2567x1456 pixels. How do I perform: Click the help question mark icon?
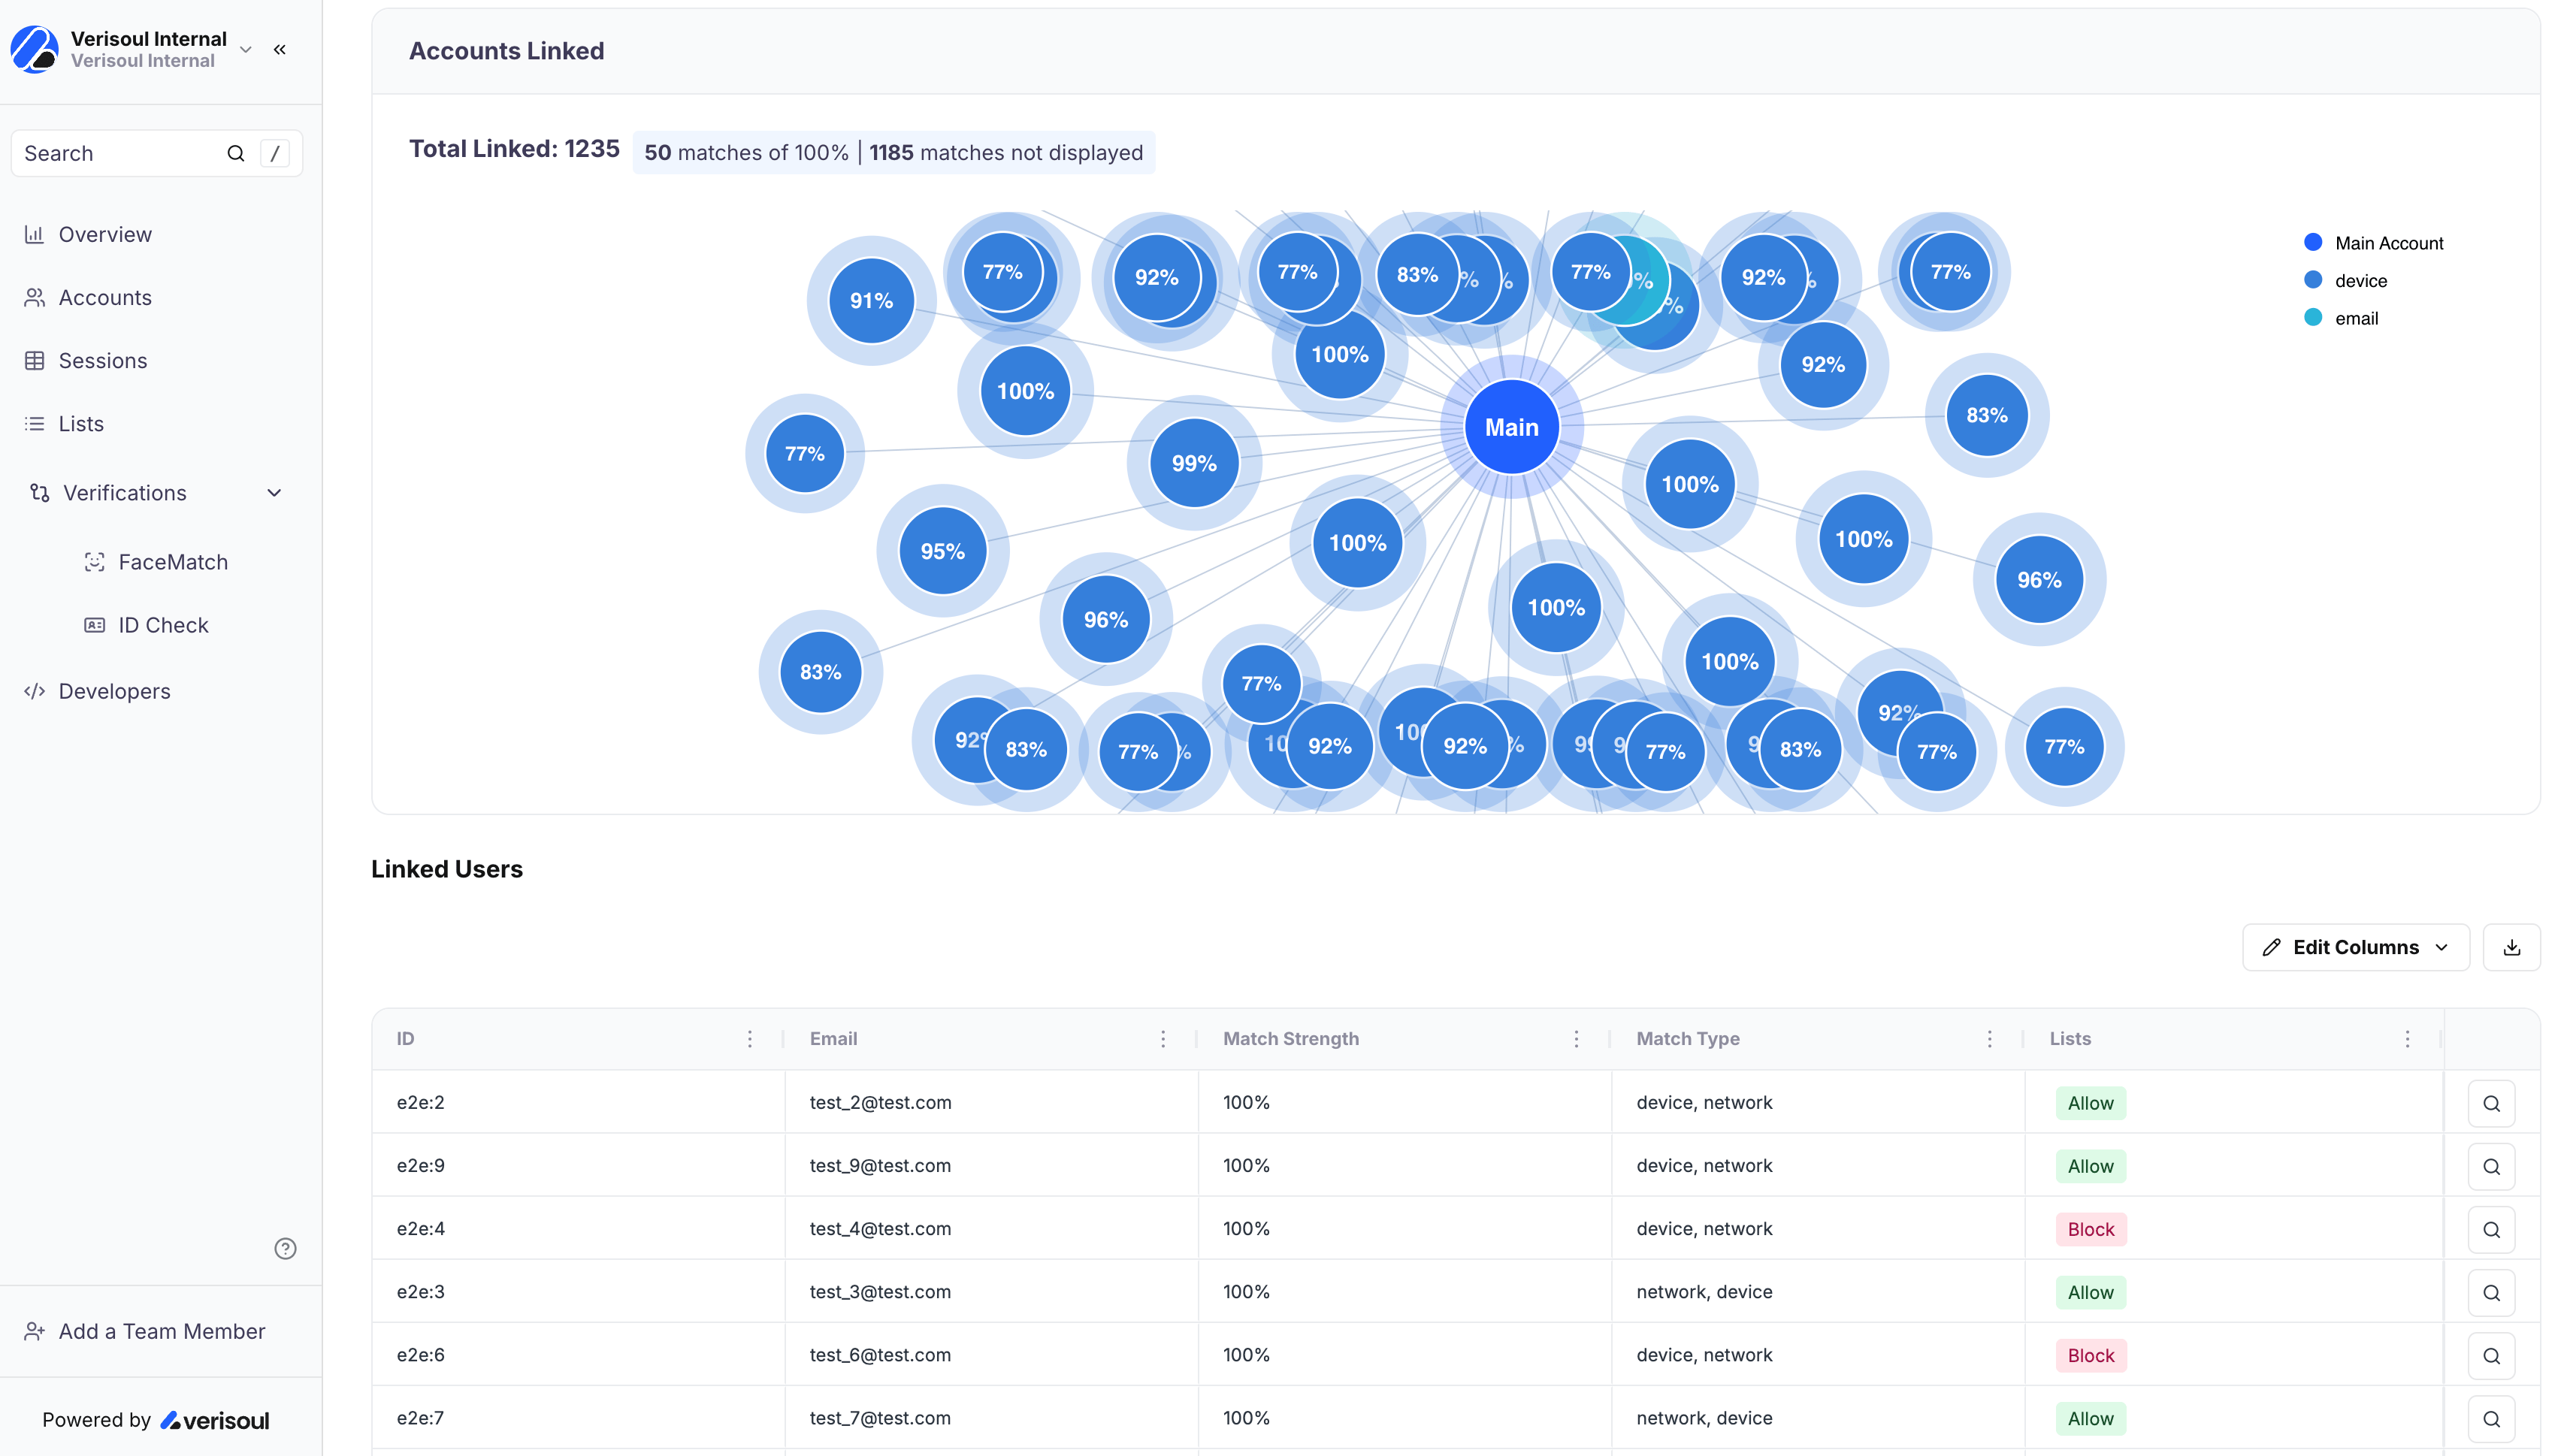(285, 1248)
